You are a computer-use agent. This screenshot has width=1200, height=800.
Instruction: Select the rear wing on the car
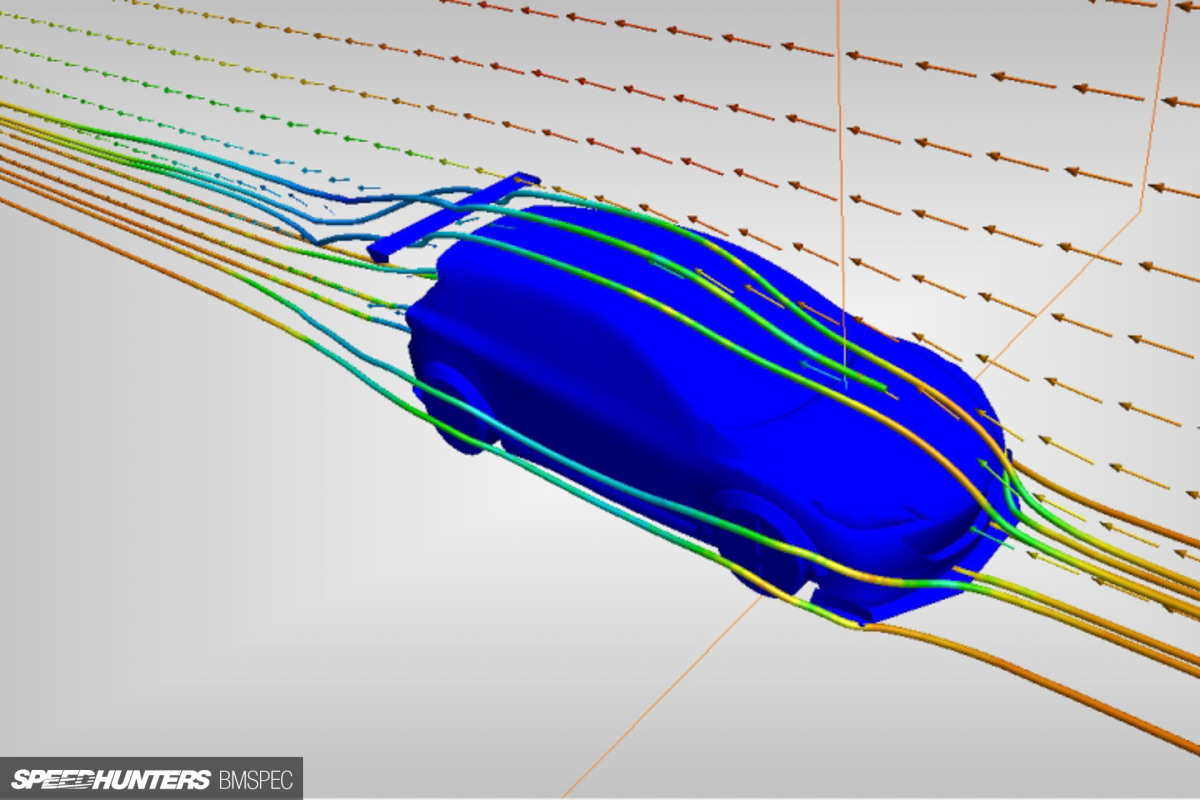455,218
